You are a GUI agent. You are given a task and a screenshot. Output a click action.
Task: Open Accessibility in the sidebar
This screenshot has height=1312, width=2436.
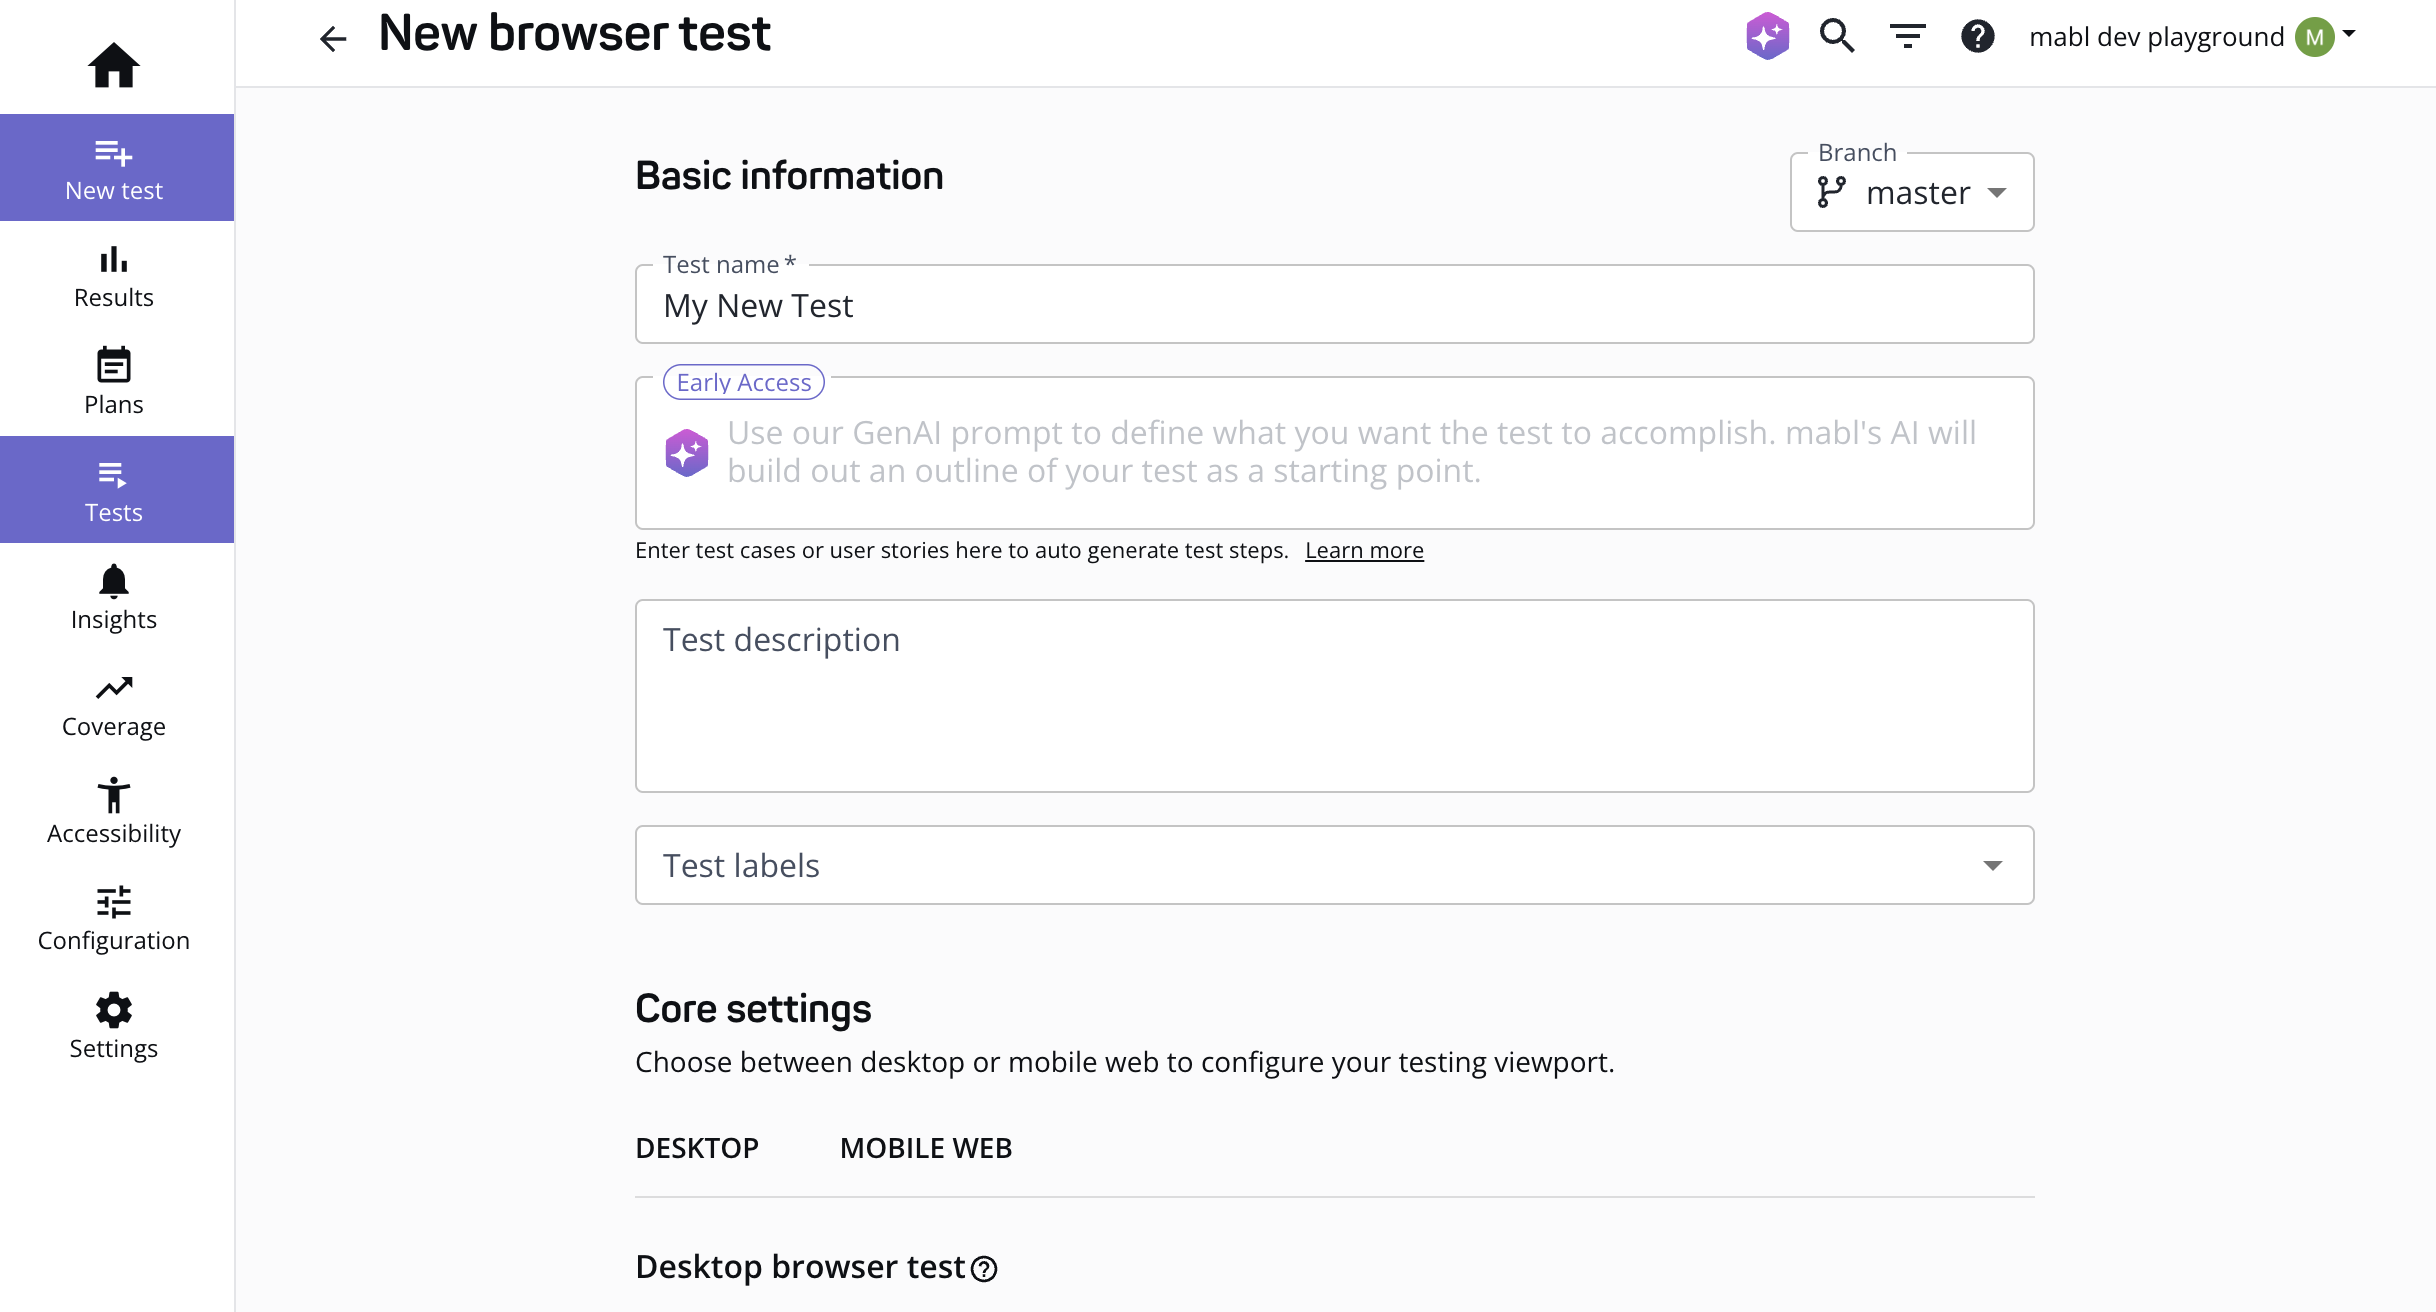tap(114, 811)
